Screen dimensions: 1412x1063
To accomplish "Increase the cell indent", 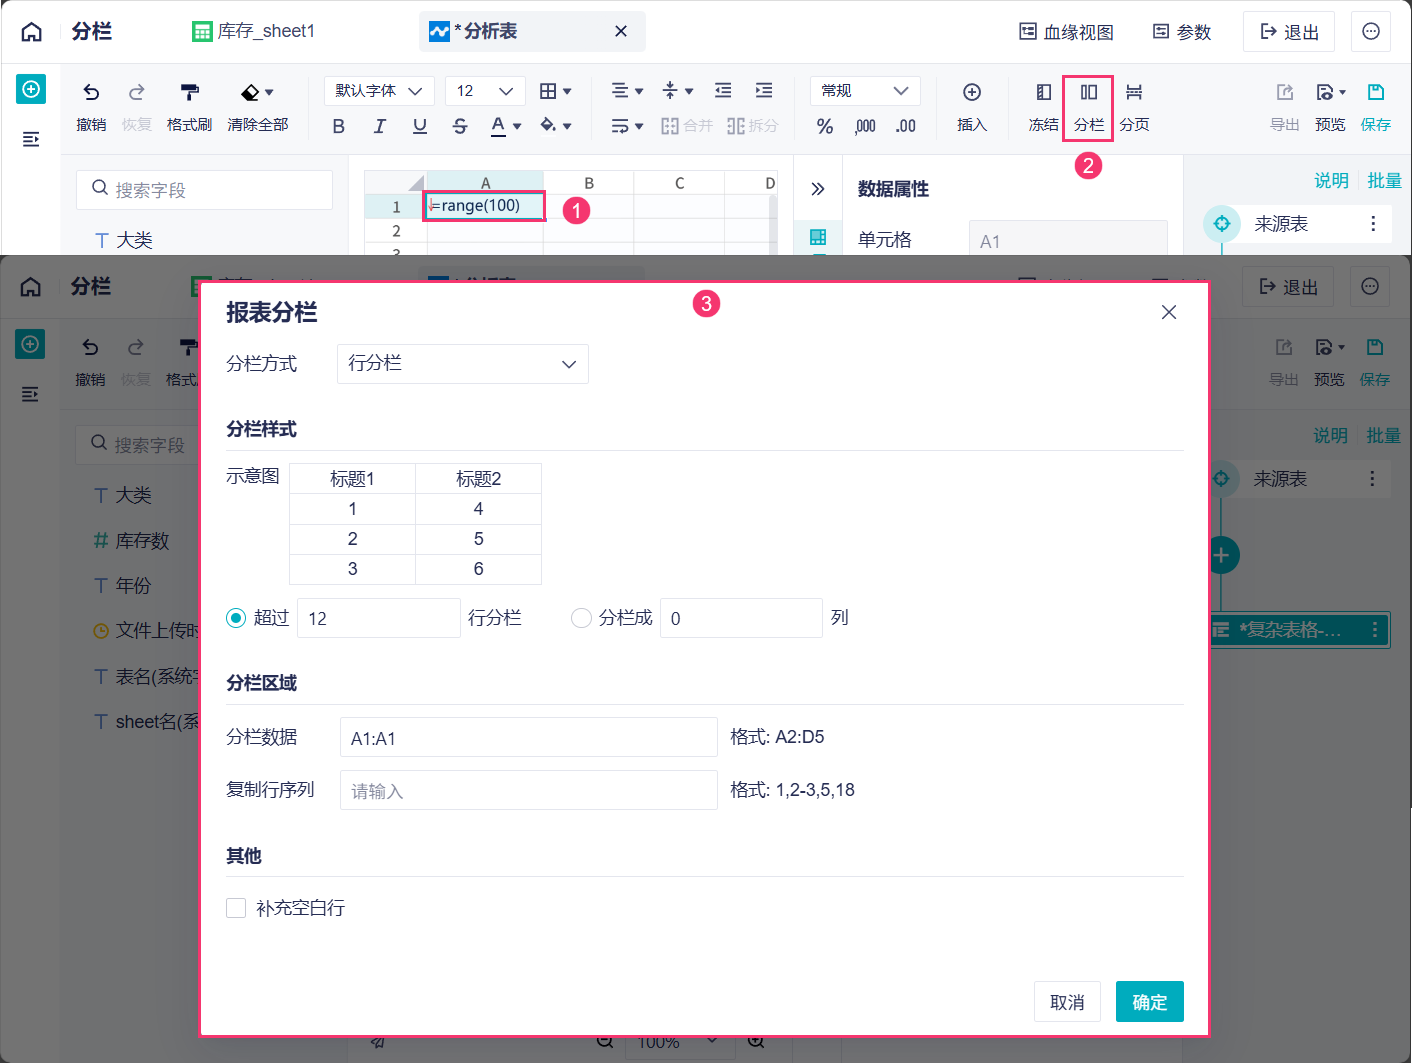I will pyautogui.click(x=764, y=91).
